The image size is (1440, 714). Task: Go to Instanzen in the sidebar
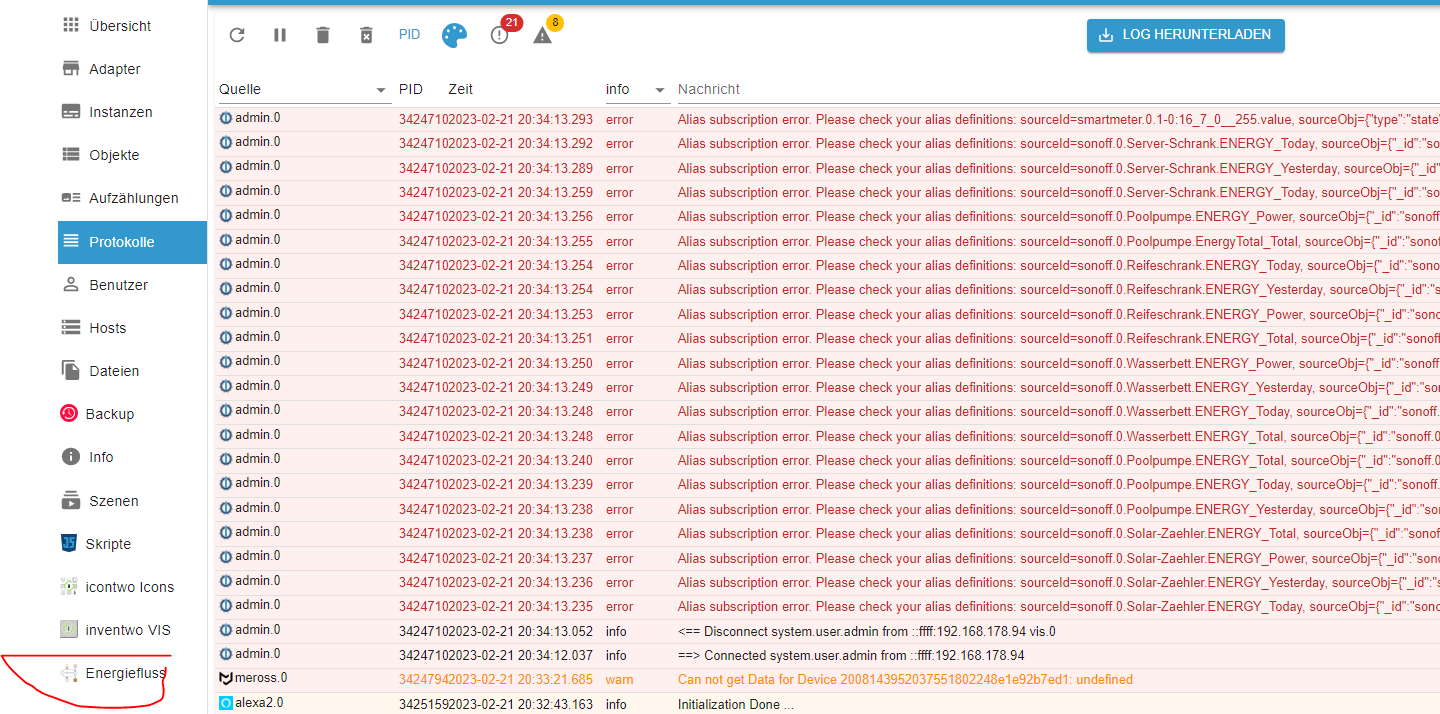coord(132,112)
